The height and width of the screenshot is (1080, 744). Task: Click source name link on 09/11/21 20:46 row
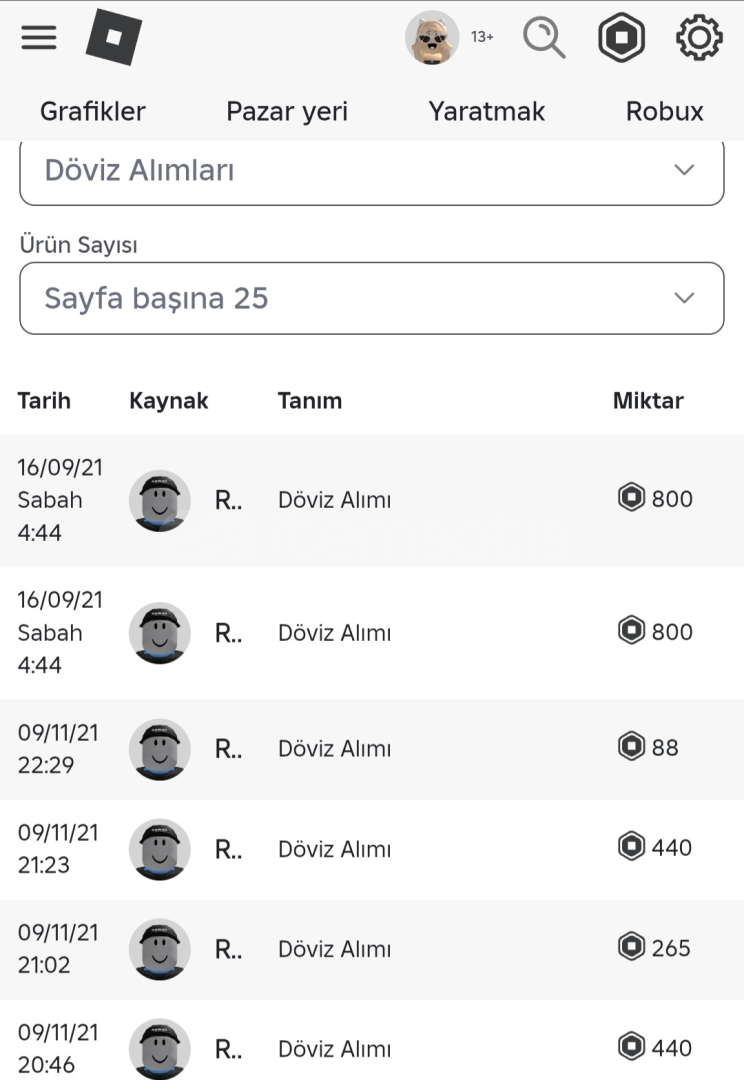click(x=229, y=1049)
